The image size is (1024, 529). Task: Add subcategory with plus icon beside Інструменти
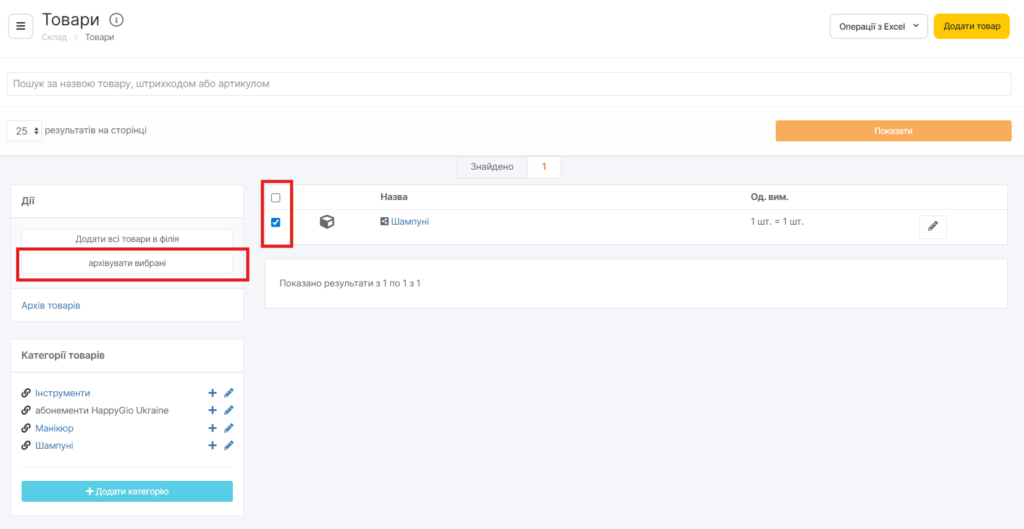coord(212,393)
